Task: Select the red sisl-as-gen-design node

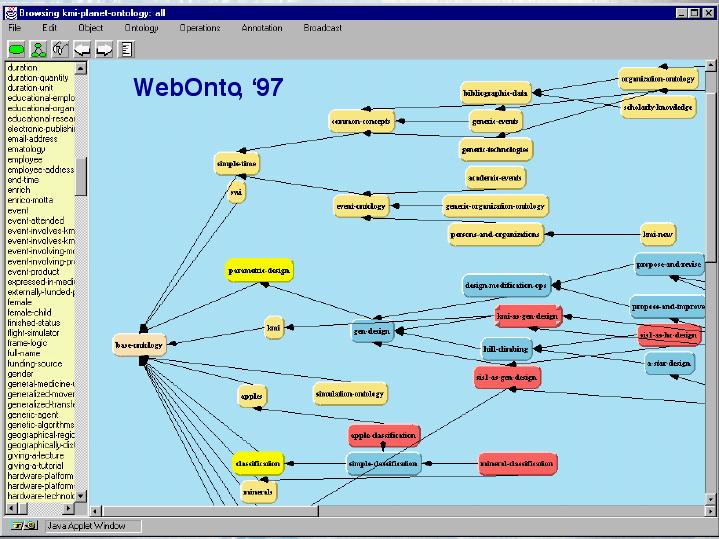Action: 507,378
